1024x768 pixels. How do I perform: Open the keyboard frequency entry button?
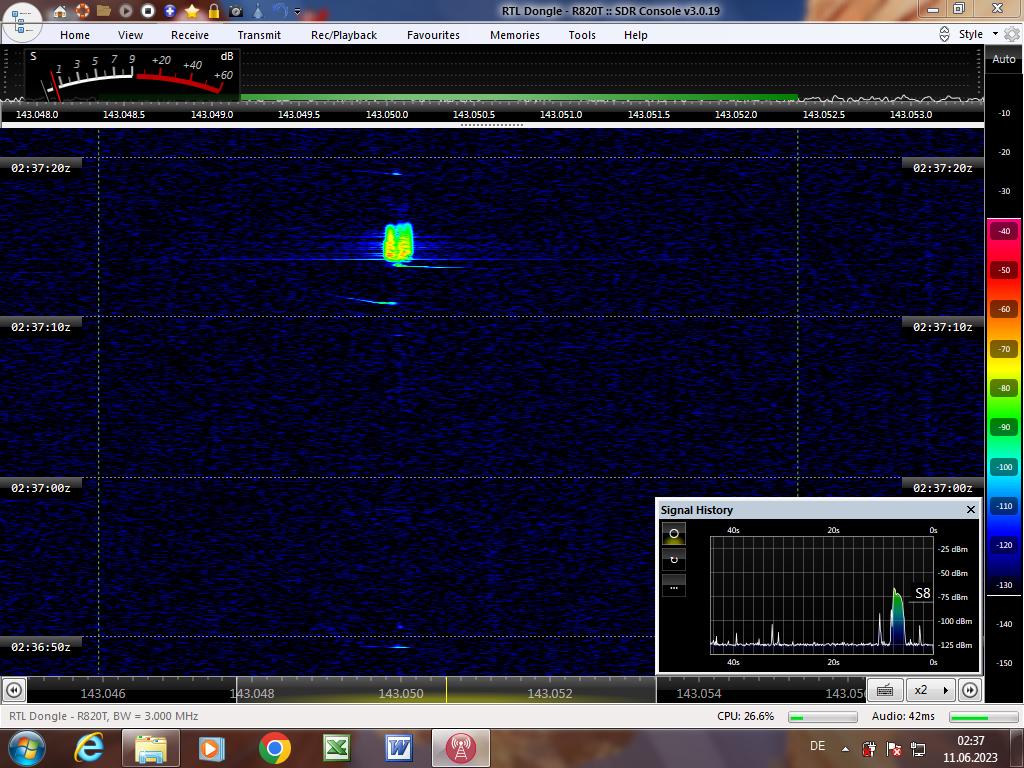pyautogui.click(x=885, y=690)
